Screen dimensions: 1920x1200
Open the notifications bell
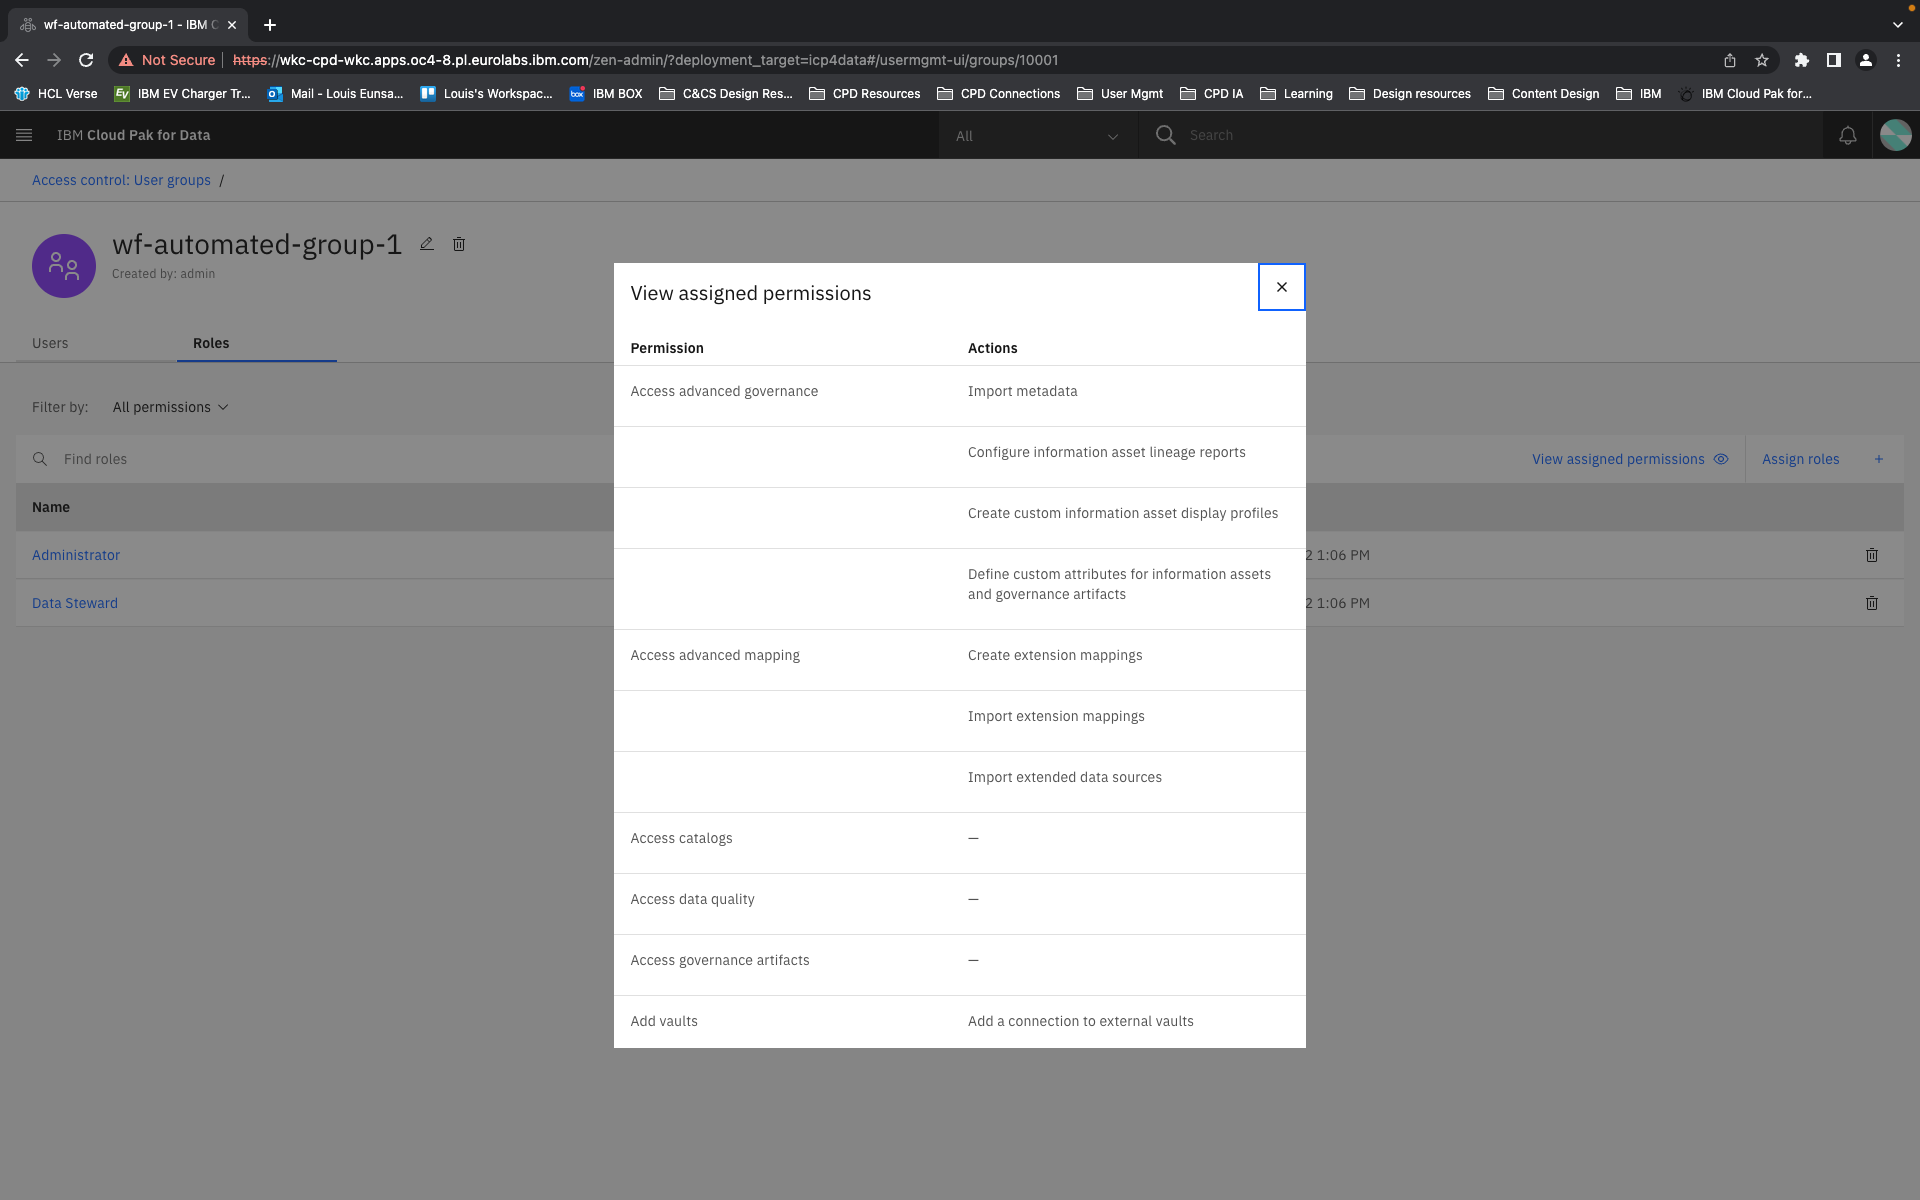click(1847, 135)
